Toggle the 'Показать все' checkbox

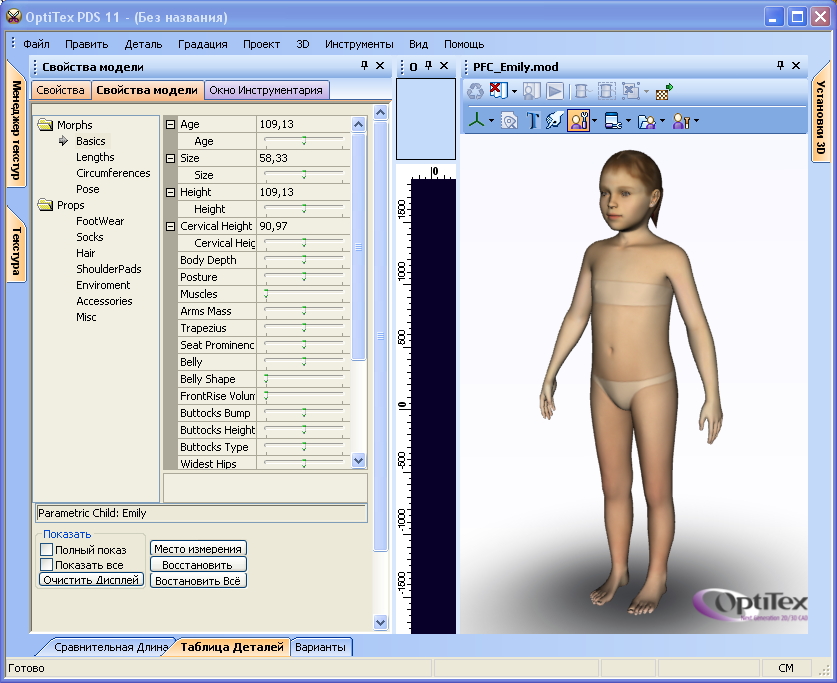[46, 565]
